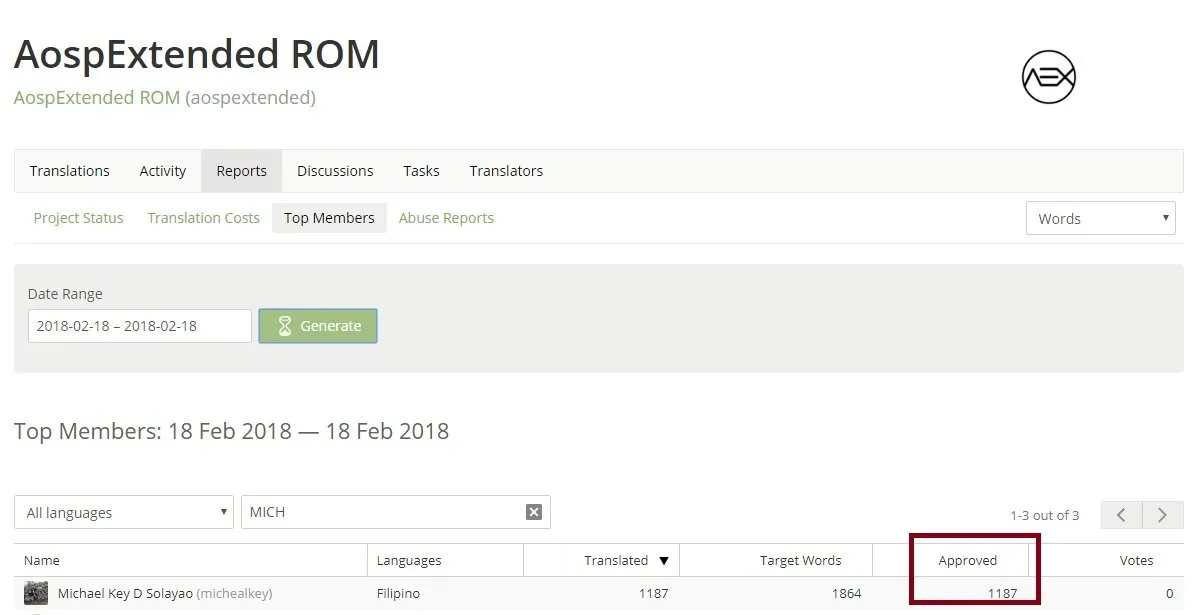This screenshot has height=615, width=1195.
Task: Switch to the Translations tab
Action: coord(69,171)
